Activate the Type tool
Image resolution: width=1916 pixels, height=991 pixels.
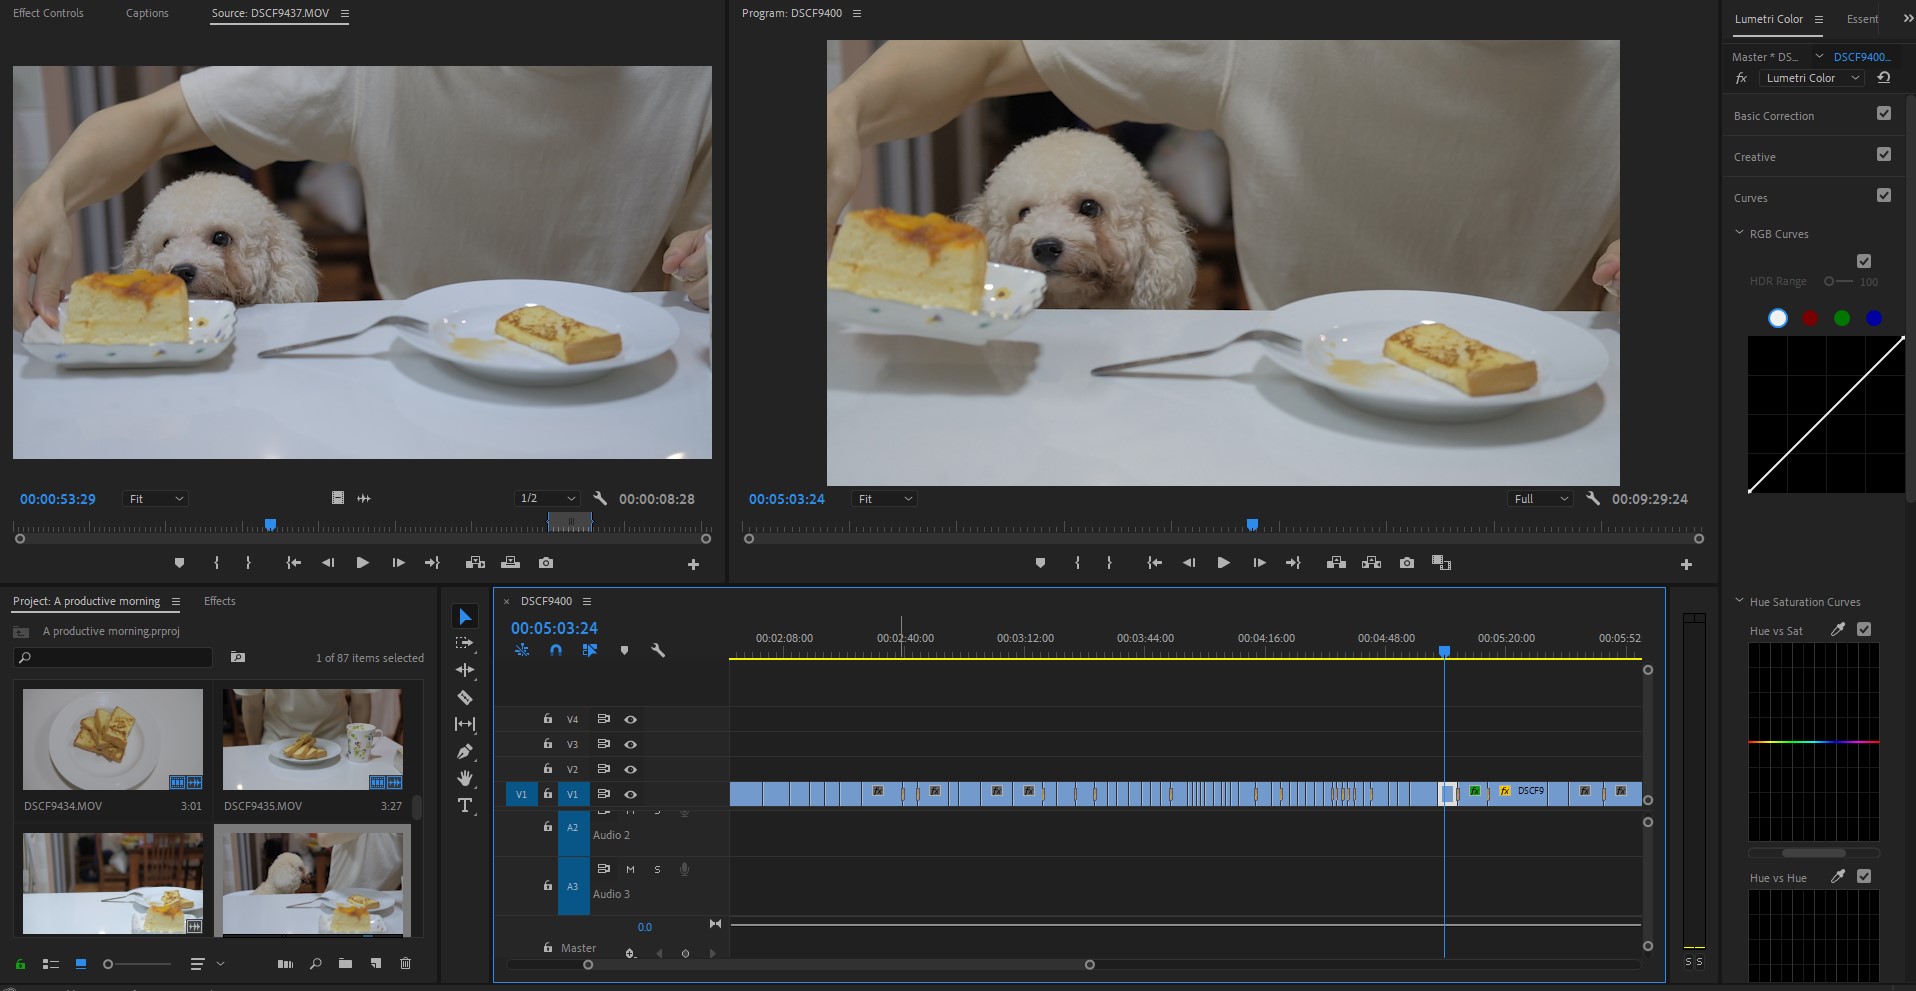tap(465, 805)
